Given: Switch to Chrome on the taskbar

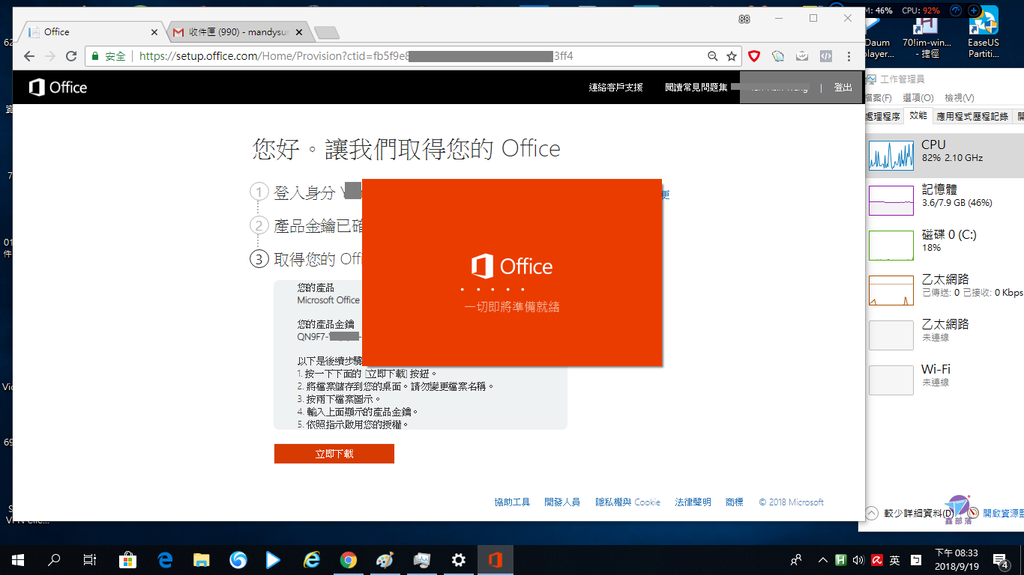Looking at the screenshot, I should tap(349, 560).
